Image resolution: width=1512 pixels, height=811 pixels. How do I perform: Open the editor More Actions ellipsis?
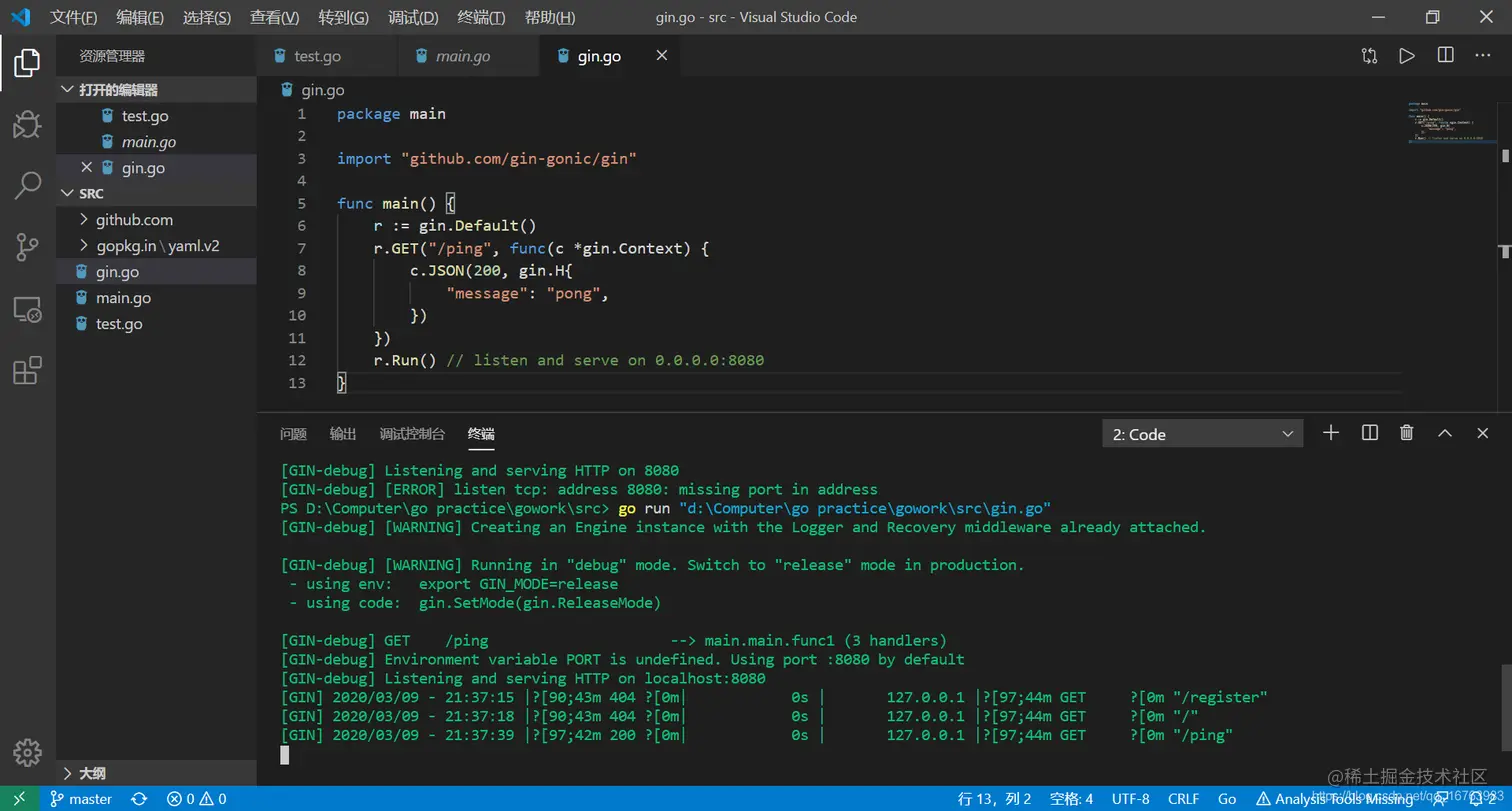click(x=1483, y=56)
